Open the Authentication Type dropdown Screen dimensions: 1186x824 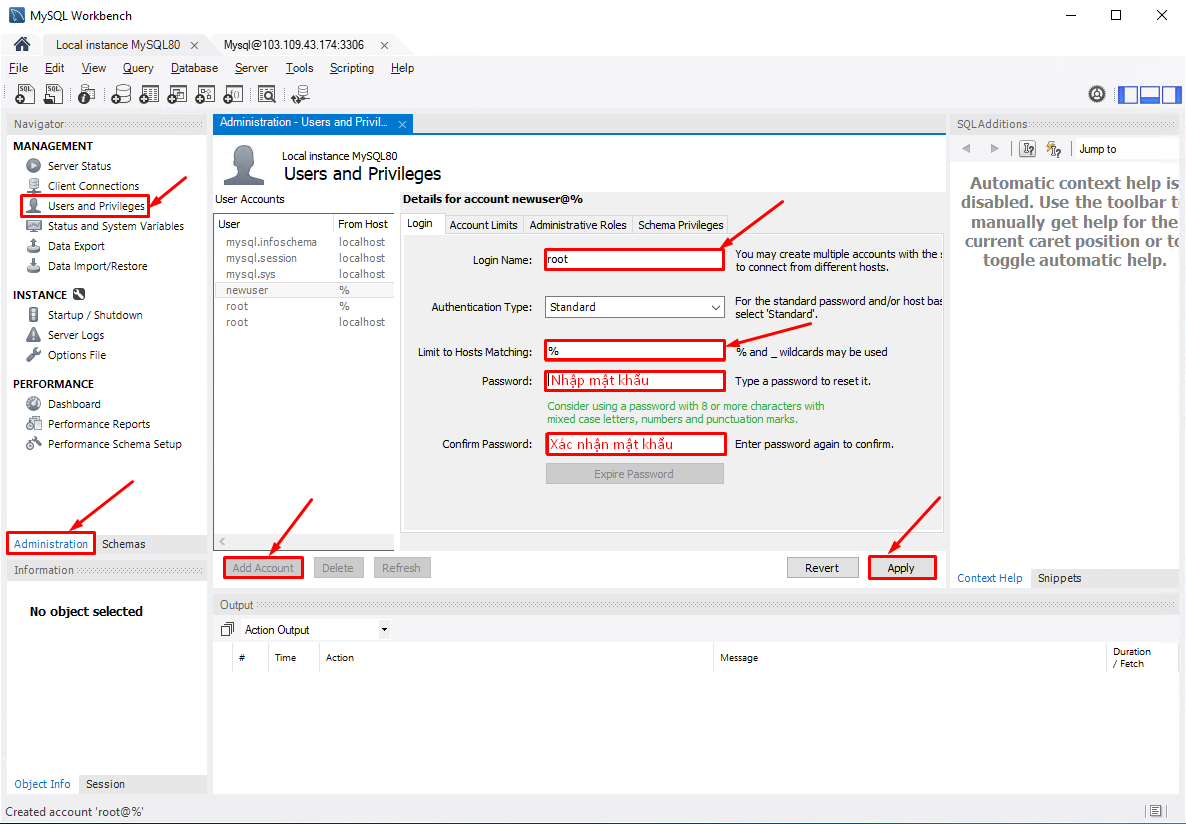634,307
